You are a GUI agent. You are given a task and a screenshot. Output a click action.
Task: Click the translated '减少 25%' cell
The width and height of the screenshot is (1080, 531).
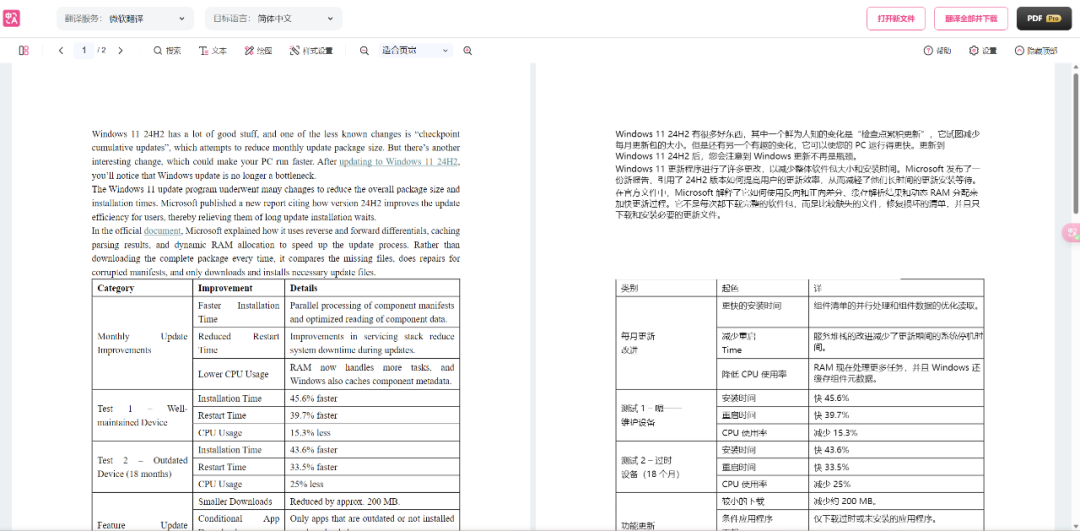(896, 484)
